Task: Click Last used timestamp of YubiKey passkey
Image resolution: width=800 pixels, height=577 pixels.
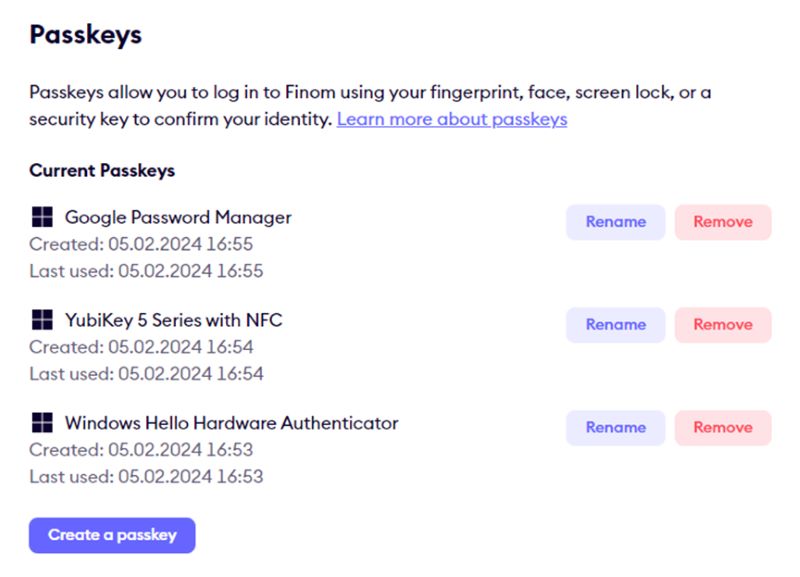Action: 150,373
